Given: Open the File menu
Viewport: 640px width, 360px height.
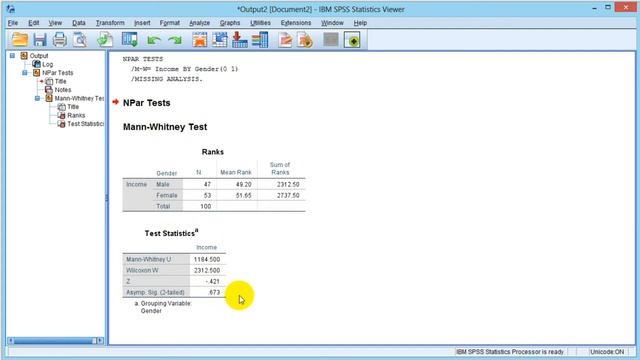Looking at the screenshot, I should 13,23.
